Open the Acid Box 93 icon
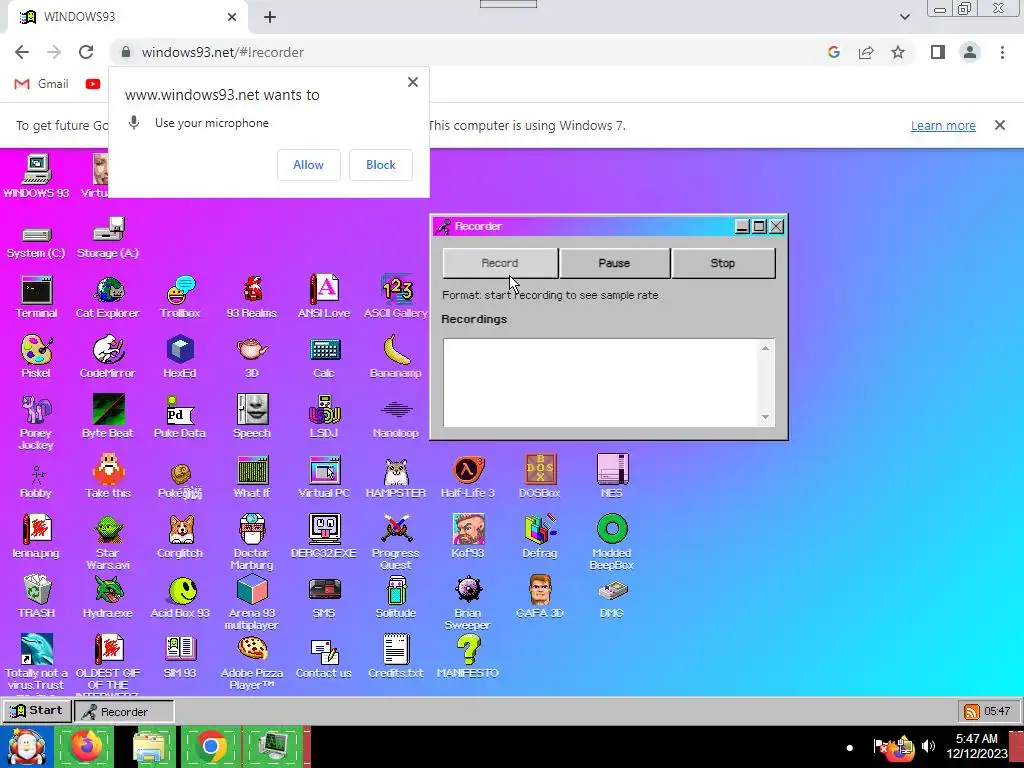1024x768 pixels. [x=180, y=596]
